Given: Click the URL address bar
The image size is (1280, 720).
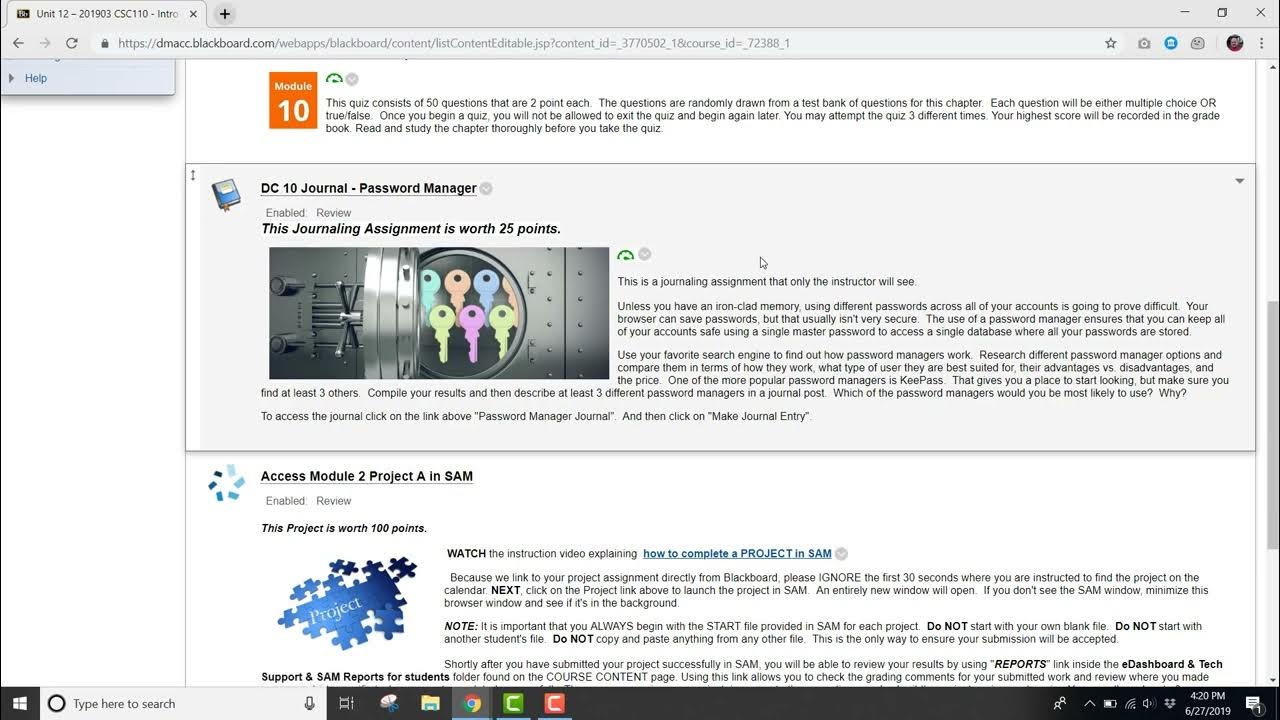Looking at the screenshot, I should coord(600,43).
